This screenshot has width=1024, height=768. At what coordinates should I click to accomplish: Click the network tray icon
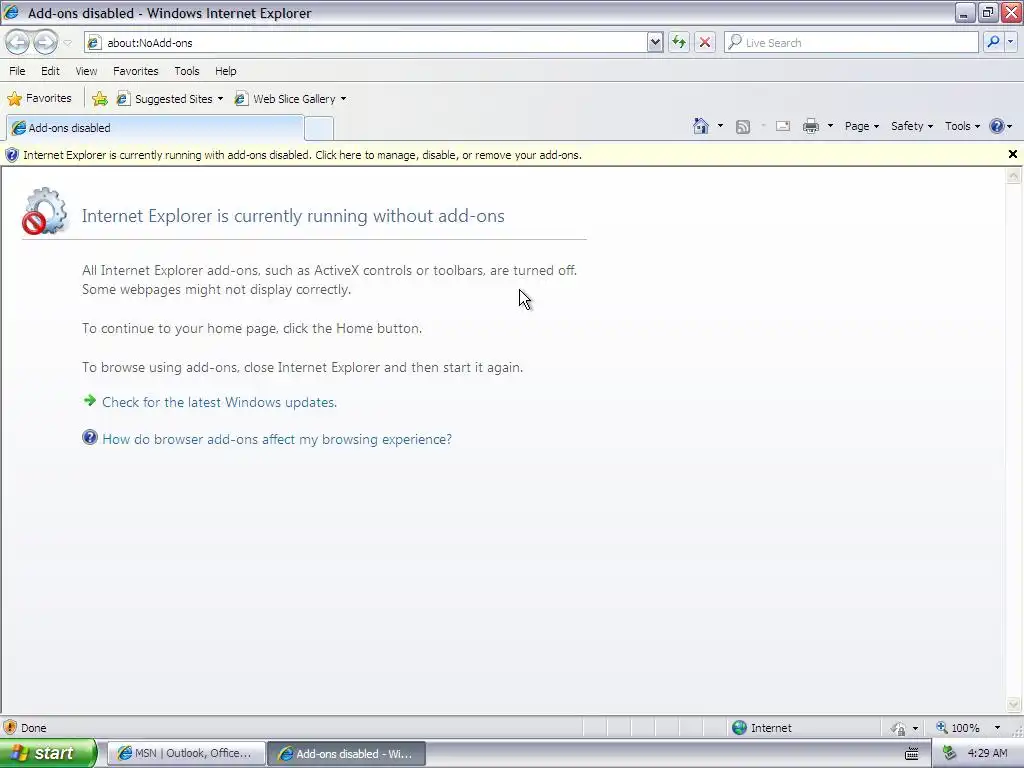click(950, 754)
